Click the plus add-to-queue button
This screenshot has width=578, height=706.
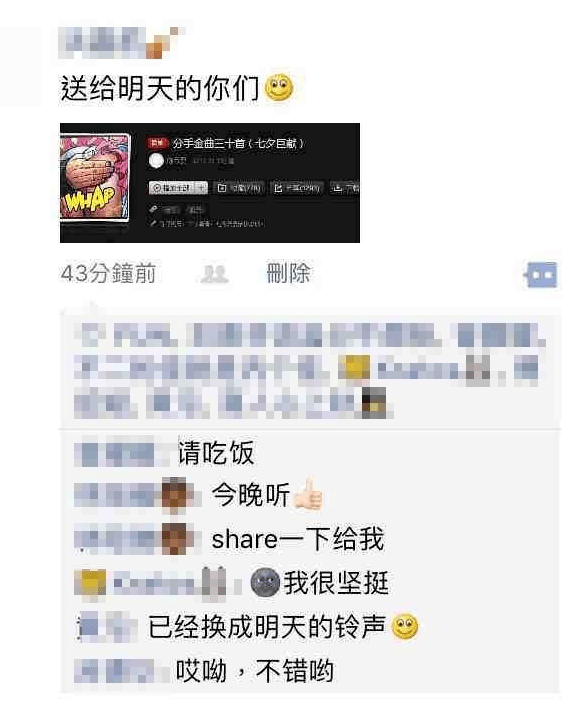(202, 188)
